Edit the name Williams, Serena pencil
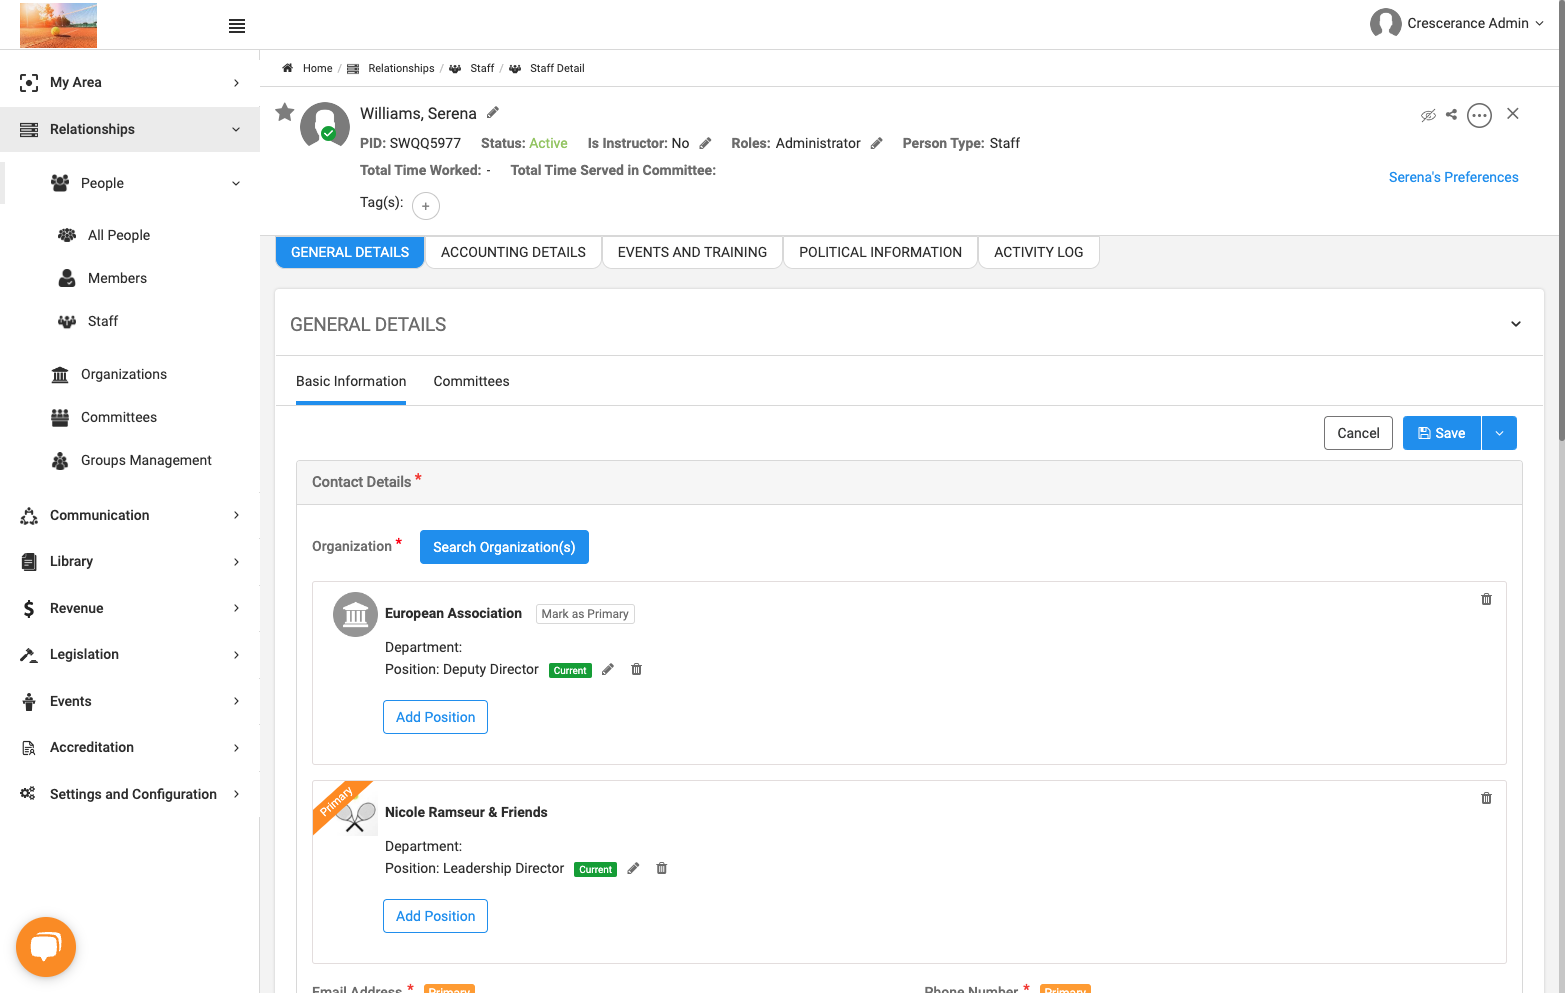 493,113
